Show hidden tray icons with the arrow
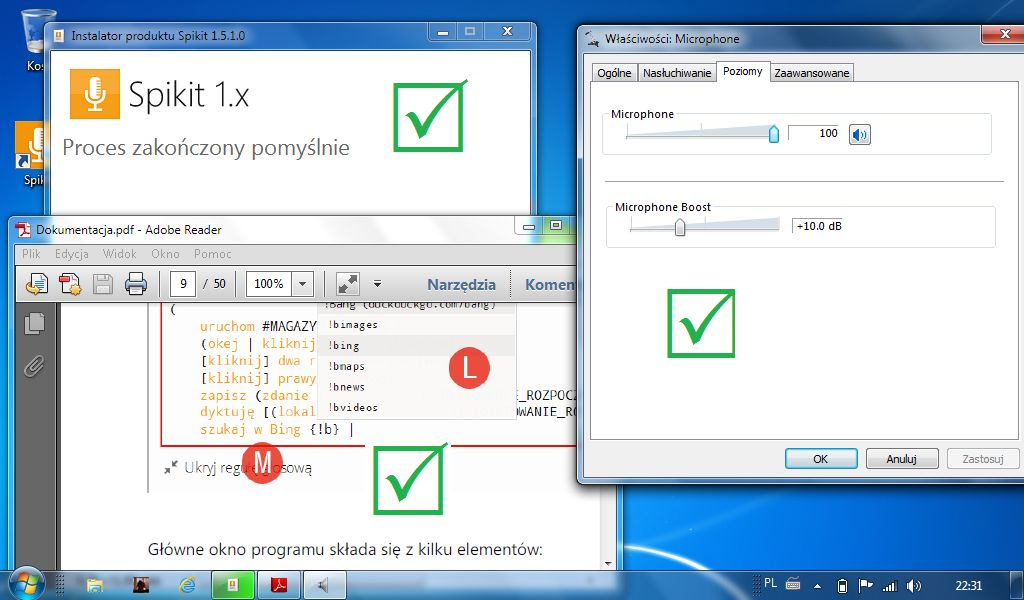Screen dimensions: 1024x600 (817, 586)
